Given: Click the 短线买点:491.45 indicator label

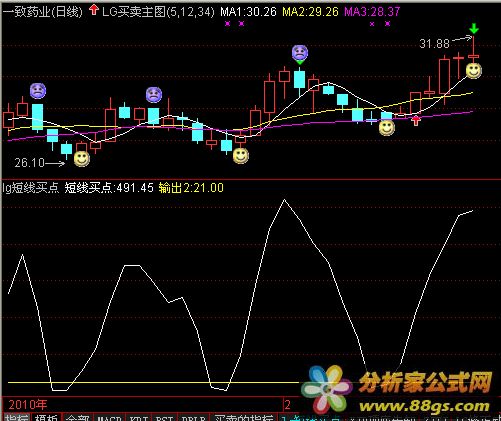Looking at the screenshot, I should (109, 188).
